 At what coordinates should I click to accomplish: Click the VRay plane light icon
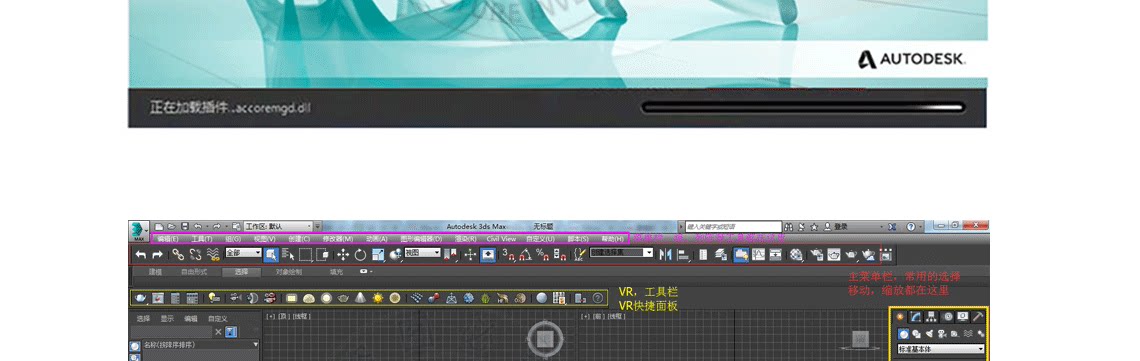[291, 298]
